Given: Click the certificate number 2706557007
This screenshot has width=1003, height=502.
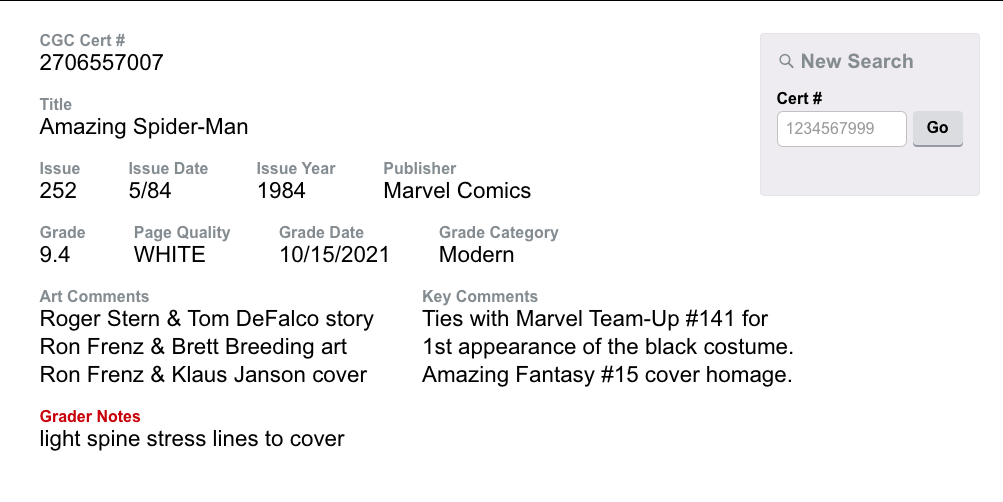Looking at the screenshot, I should click(101, 63).
